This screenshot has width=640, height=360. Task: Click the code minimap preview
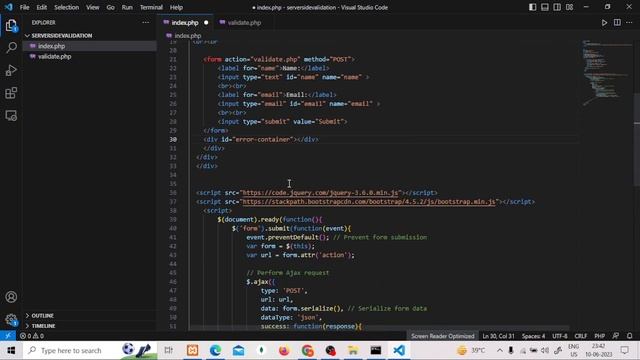[606, 73]
